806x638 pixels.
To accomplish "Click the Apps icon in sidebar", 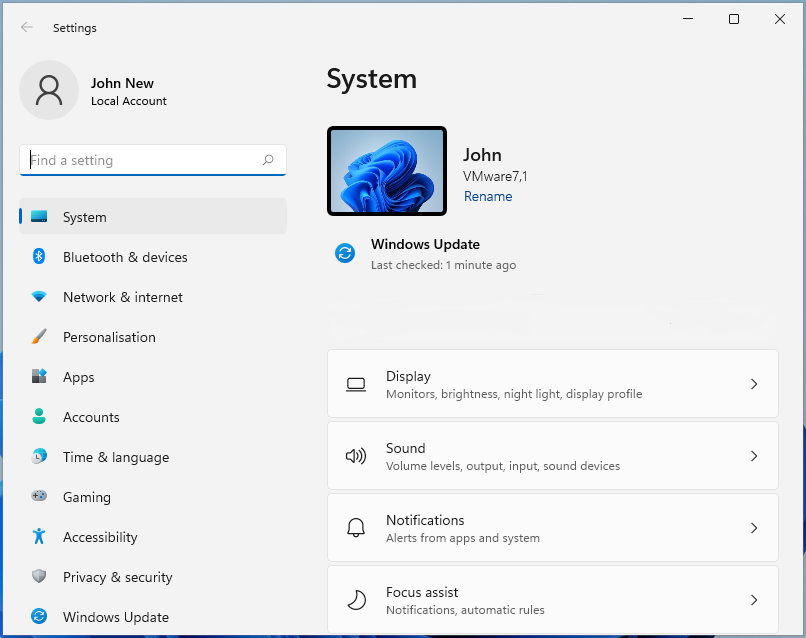I will pyautogui.click(x=39, y=376).
